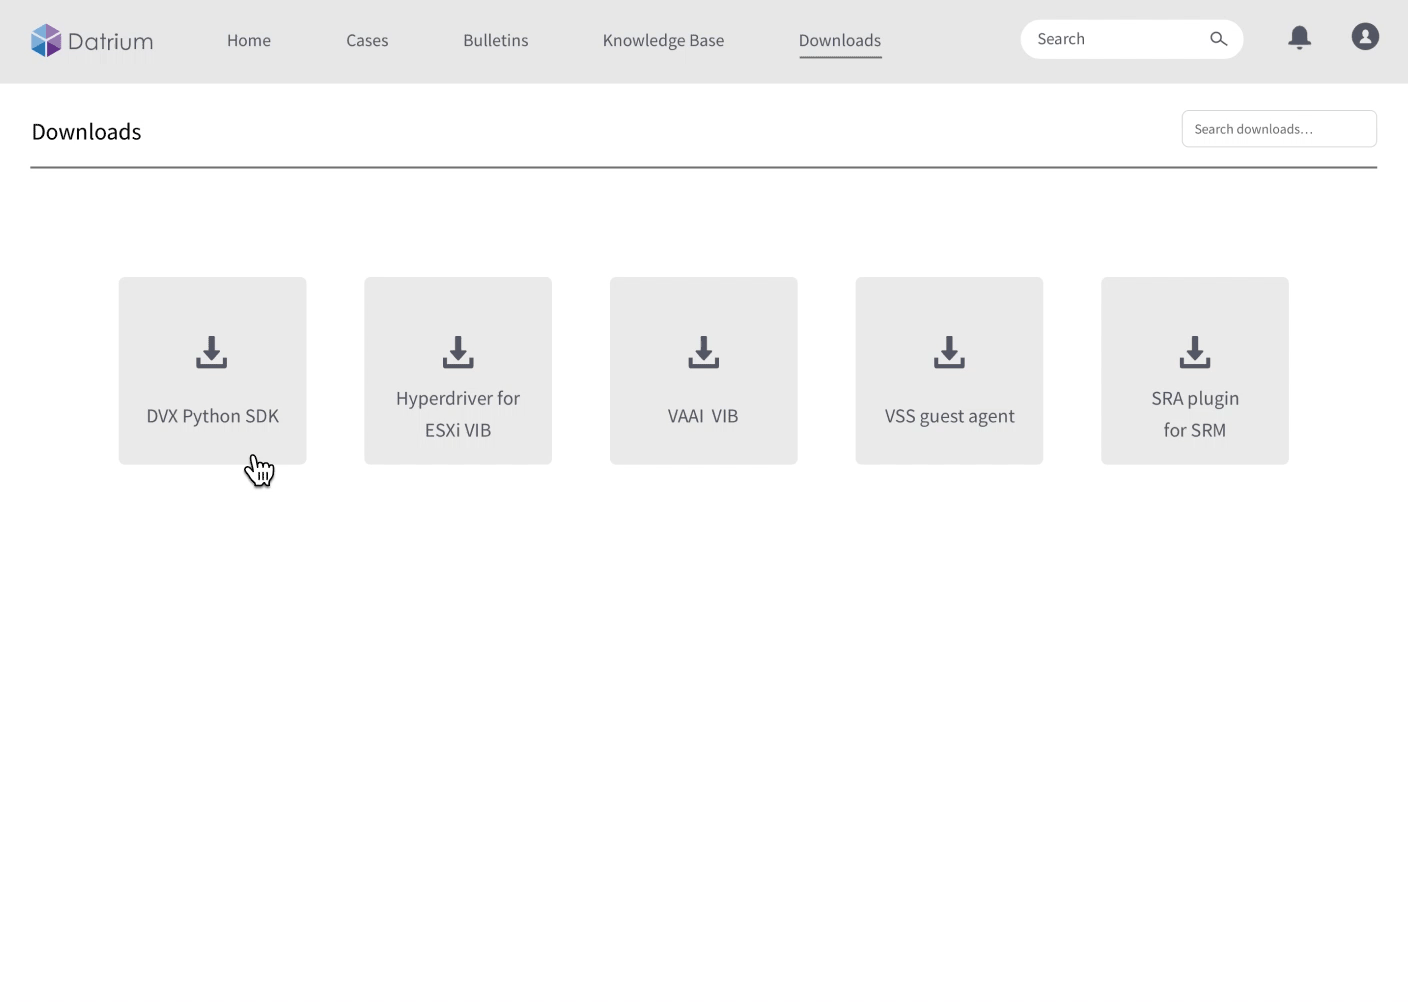Click the Datrium cube logo
Viewport: 1408px width, 1004px height.
pos(46,41)
